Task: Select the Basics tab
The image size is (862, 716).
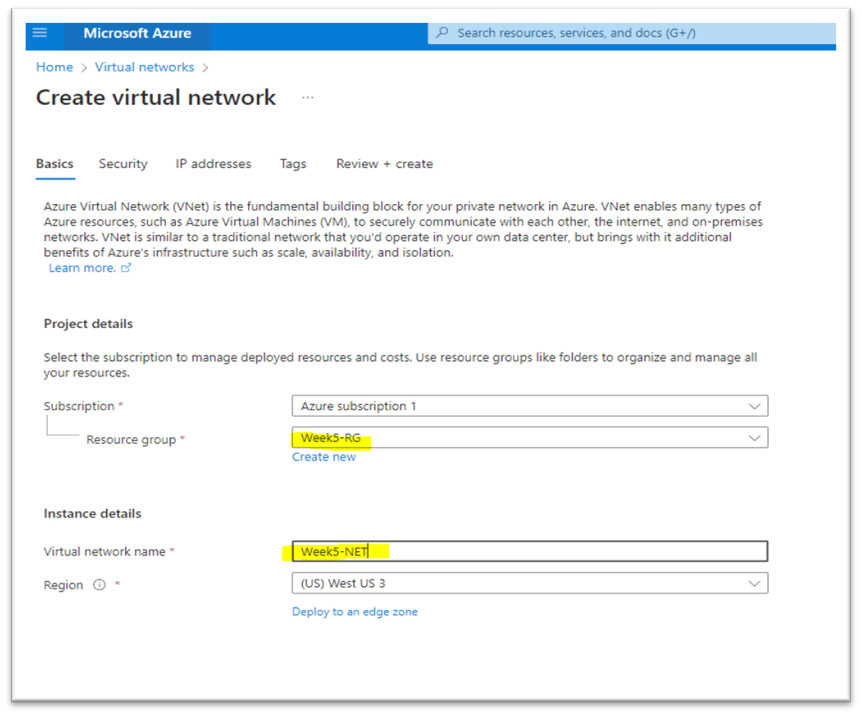Action: click(55, 164)
